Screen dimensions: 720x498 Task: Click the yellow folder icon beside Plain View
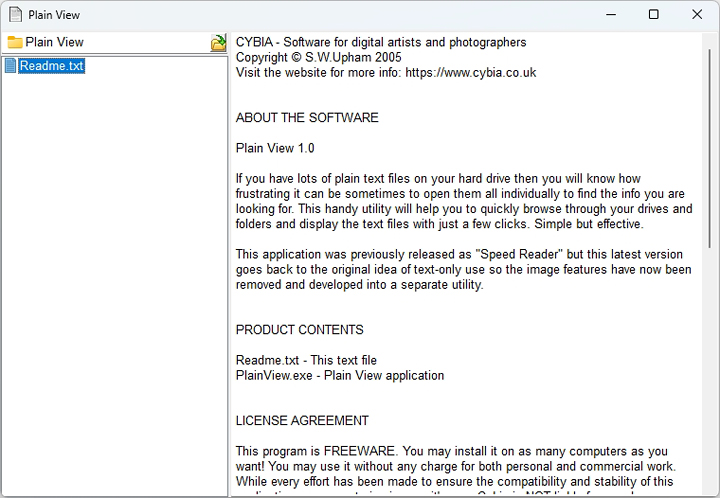coord(15,42)
